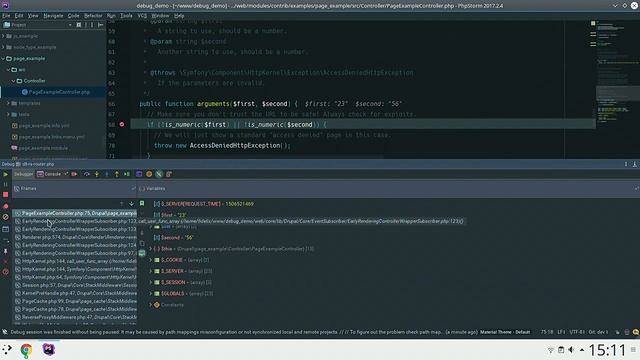Stop debugging with red square icon
Viewport: 640px width, 360px height.
(6, 195)
